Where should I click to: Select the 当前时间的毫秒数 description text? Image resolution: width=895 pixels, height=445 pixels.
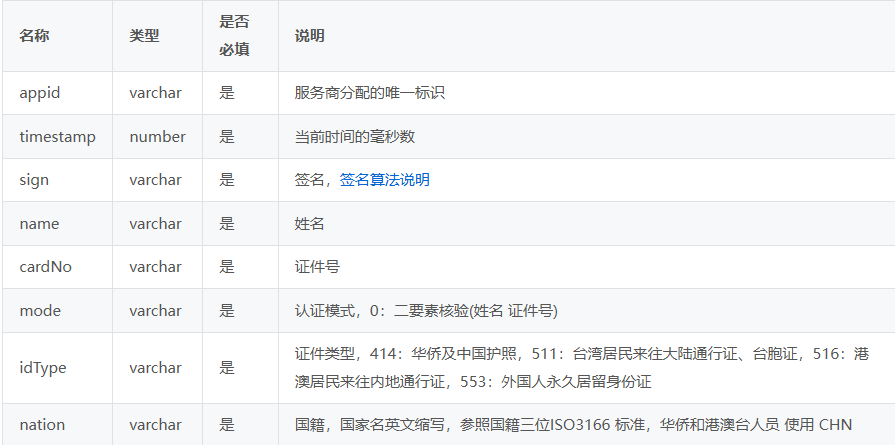click(354, 137)
